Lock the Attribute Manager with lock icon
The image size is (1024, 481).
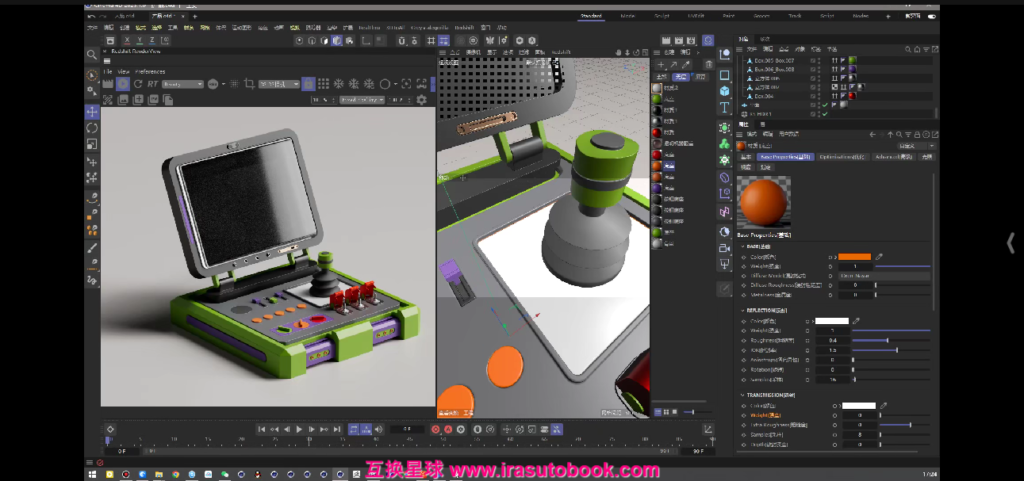coord(918,134)
